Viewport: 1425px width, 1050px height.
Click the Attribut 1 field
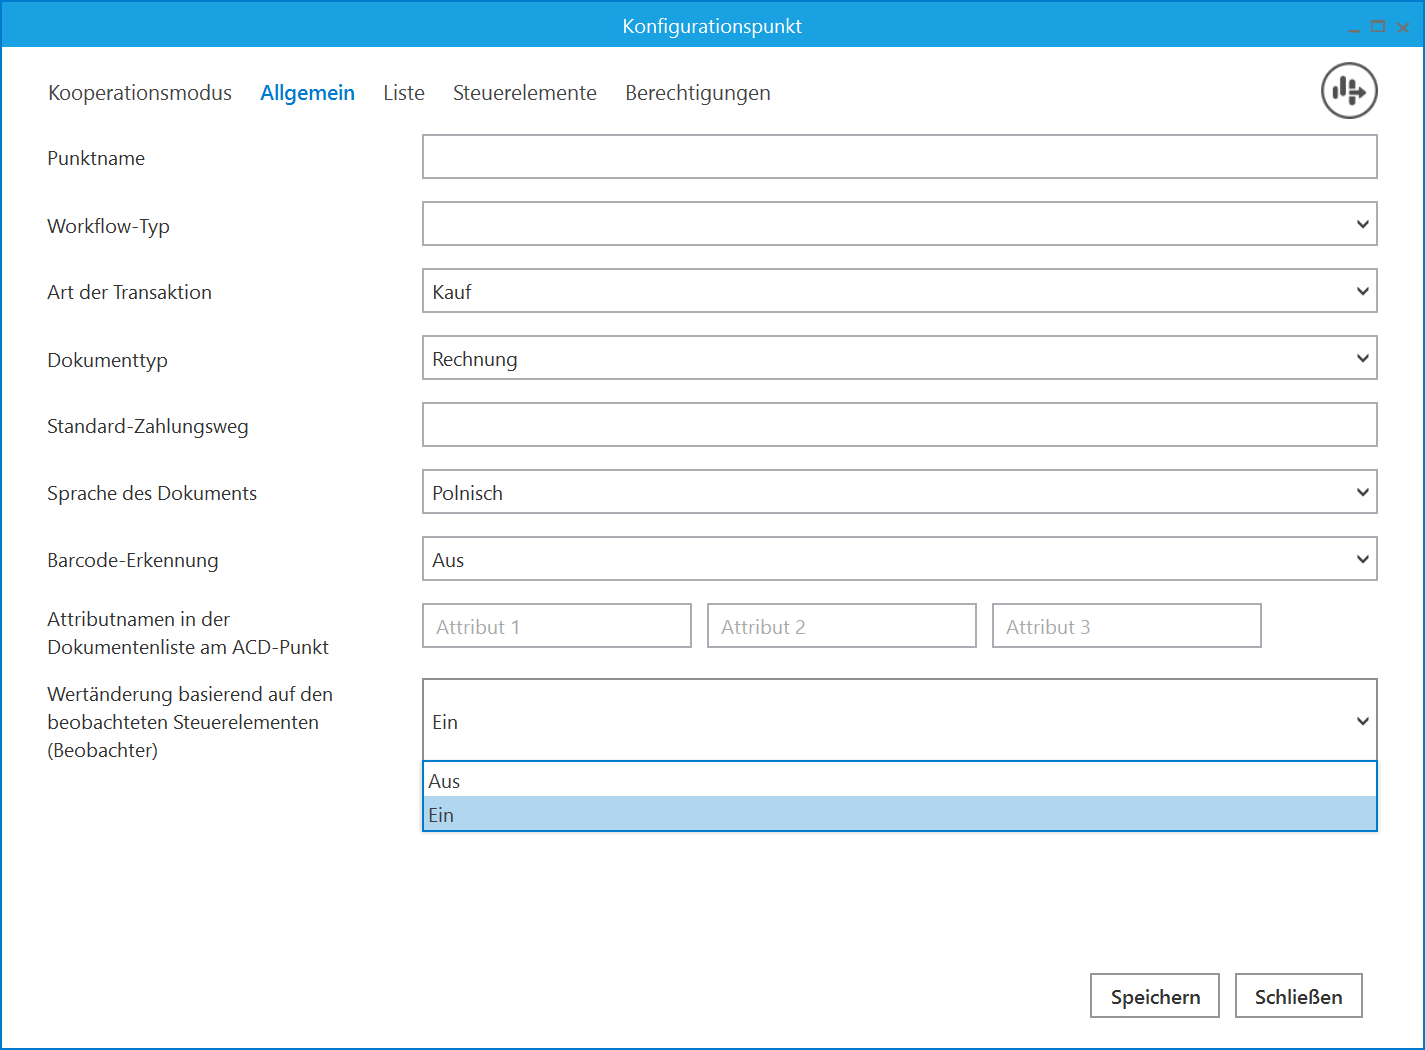click(x=556, y=626)
